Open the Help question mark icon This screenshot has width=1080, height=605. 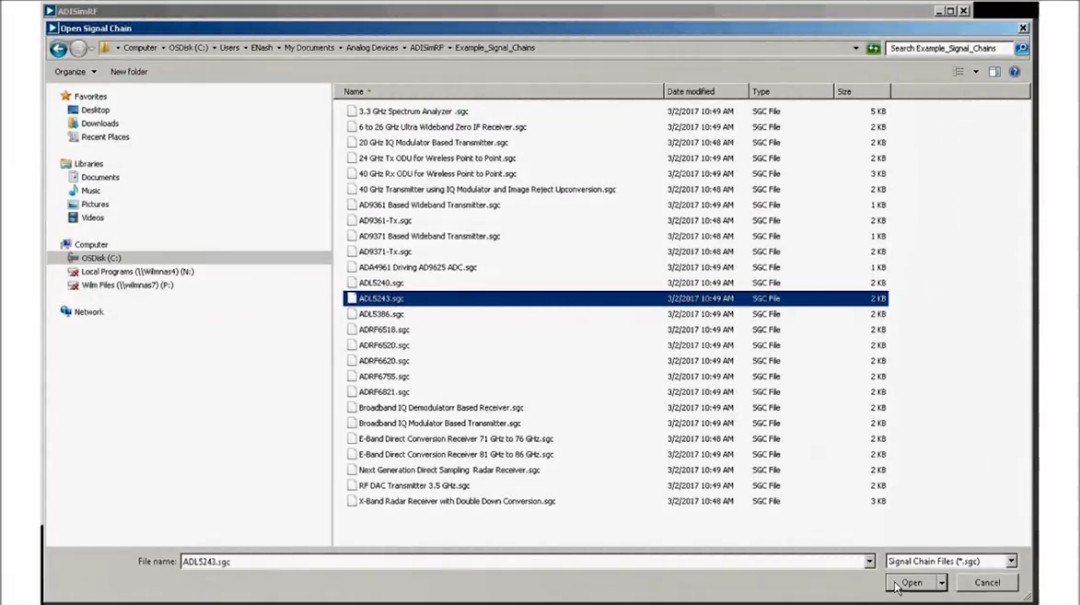pyautogui.click(x=1015, y=72)
